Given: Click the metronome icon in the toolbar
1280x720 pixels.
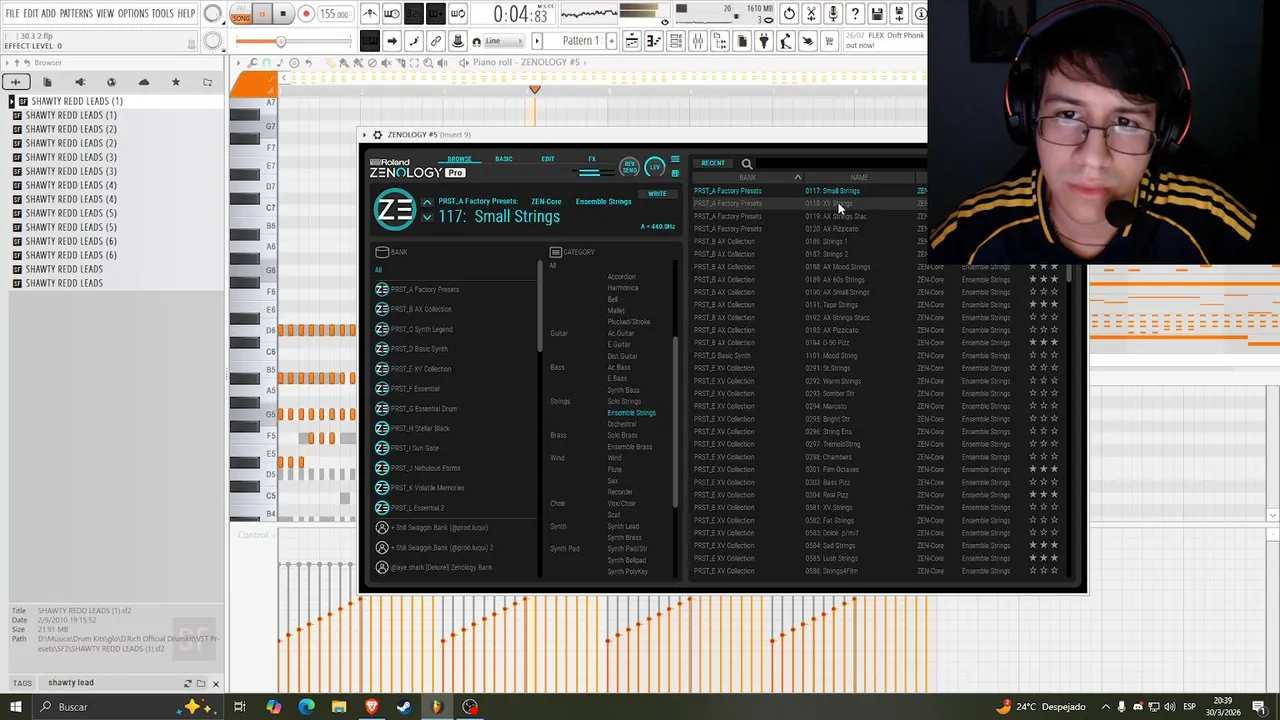Looking at the screenshot, I should 370,14.
